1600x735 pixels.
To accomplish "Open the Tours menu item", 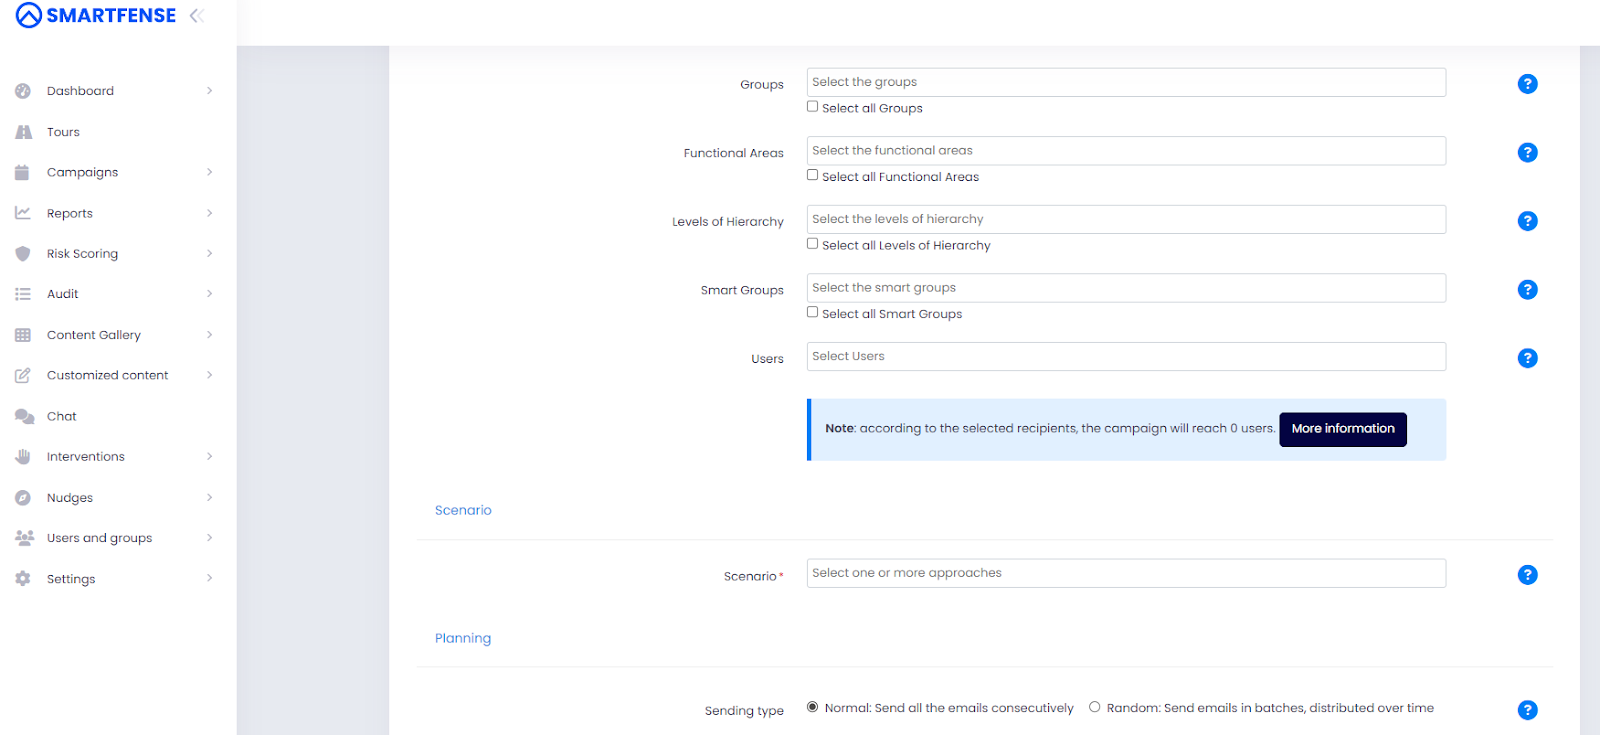I will point(63,132).
